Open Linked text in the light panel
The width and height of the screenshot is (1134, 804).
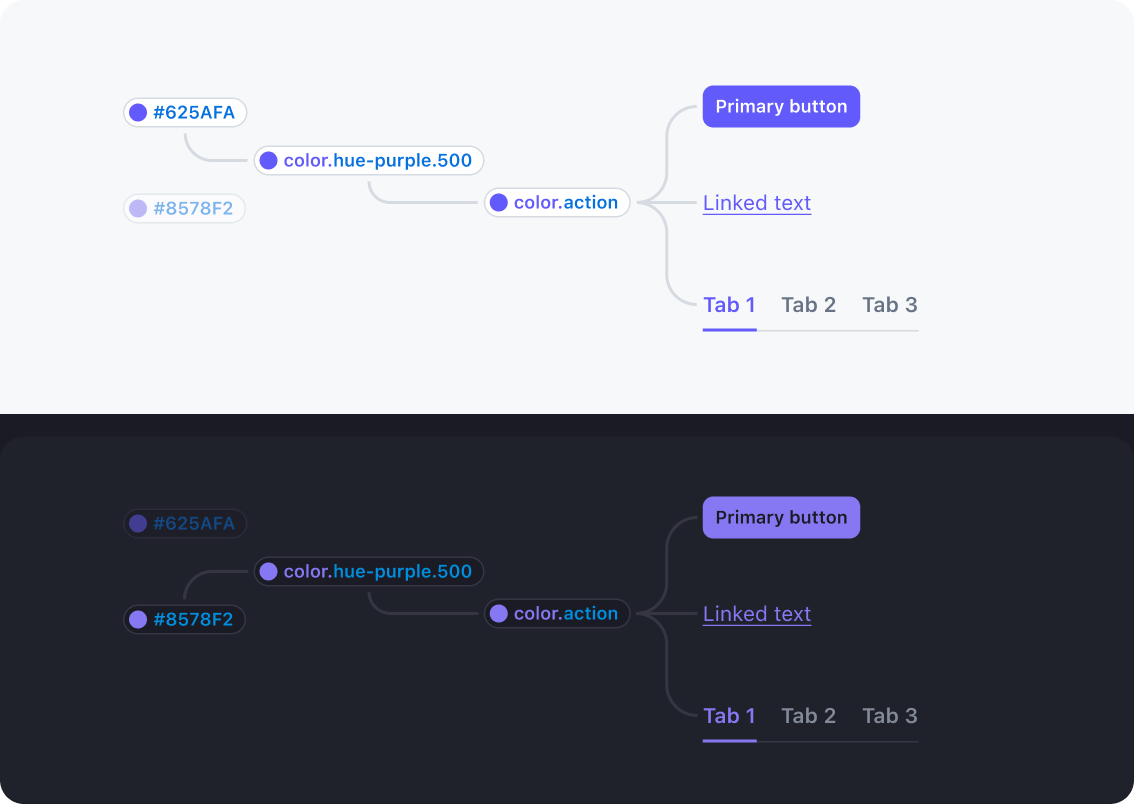(x=757, y=203)
